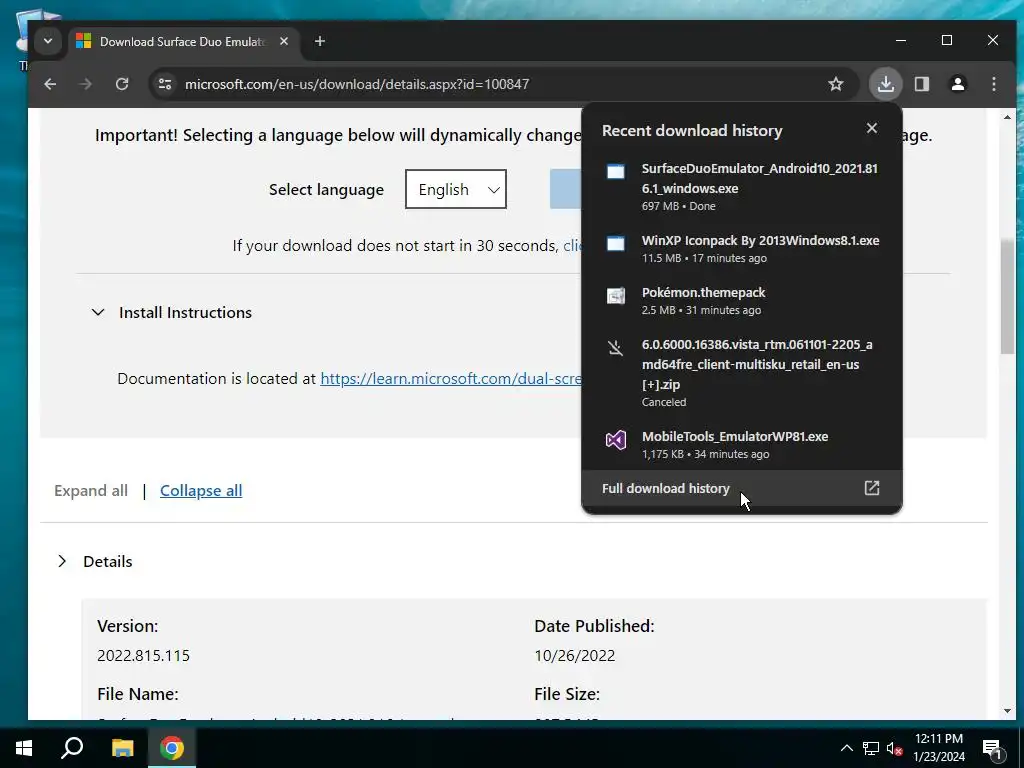The height and width of the screenshot is (768, 1024).
Task: Bookmark this page with the star icon
Action: [x=835, y=84]
